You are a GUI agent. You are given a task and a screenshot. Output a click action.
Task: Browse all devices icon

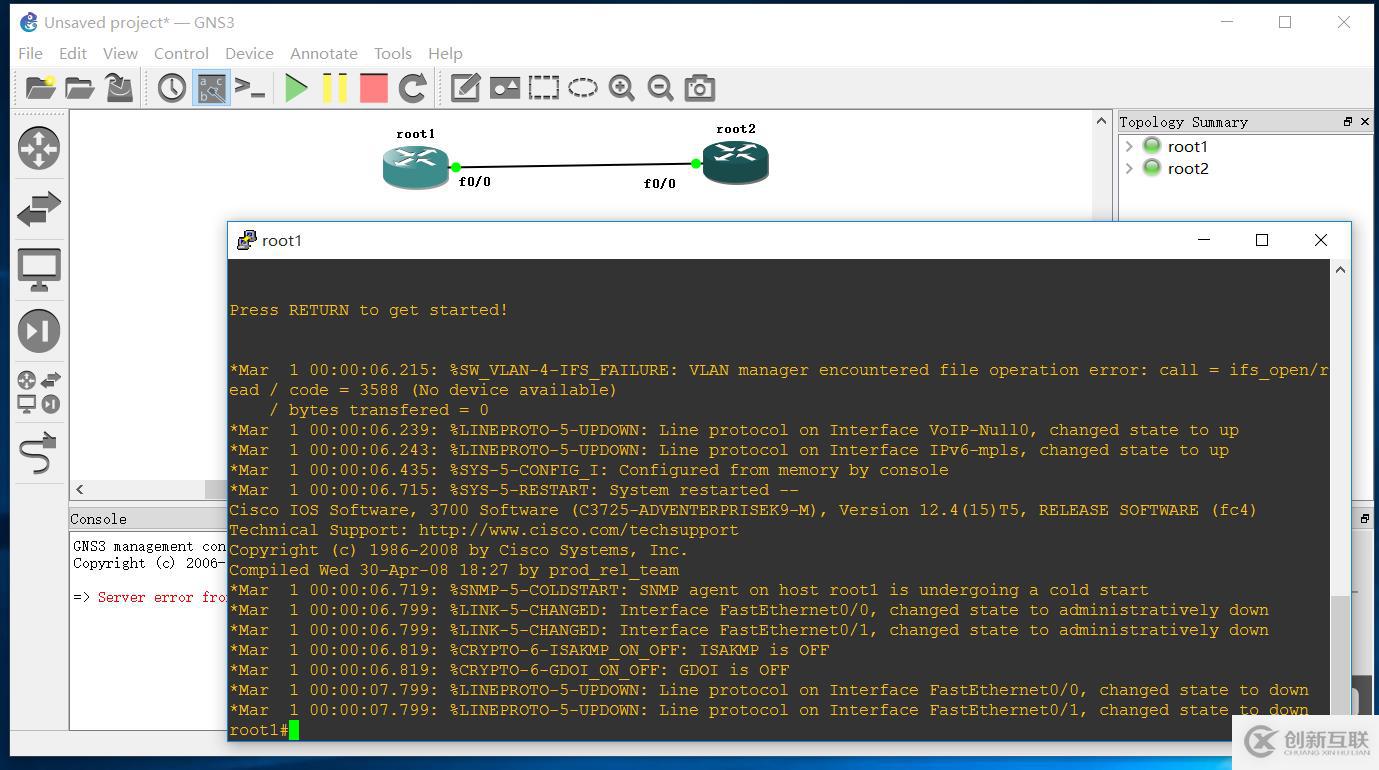pyautogui.click(x=39, y=392)
